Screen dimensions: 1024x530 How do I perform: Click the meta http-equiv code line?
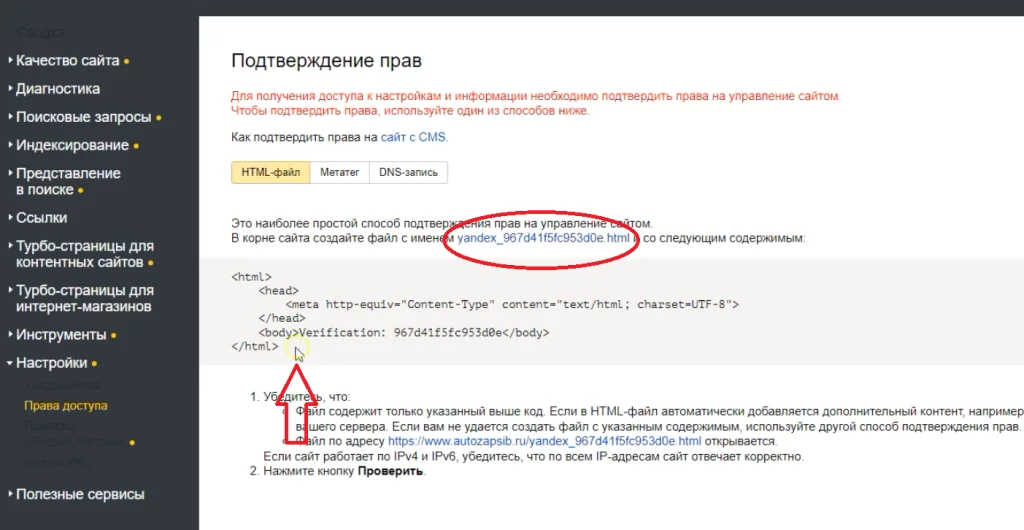point(512,304)
